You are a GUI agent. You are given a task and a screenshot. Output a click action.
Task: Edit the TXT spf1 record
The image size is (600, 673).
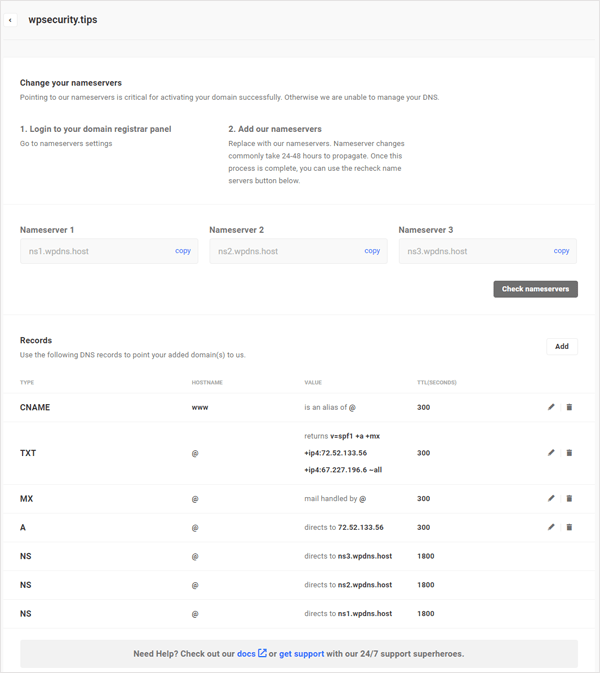tap(551, 452)
